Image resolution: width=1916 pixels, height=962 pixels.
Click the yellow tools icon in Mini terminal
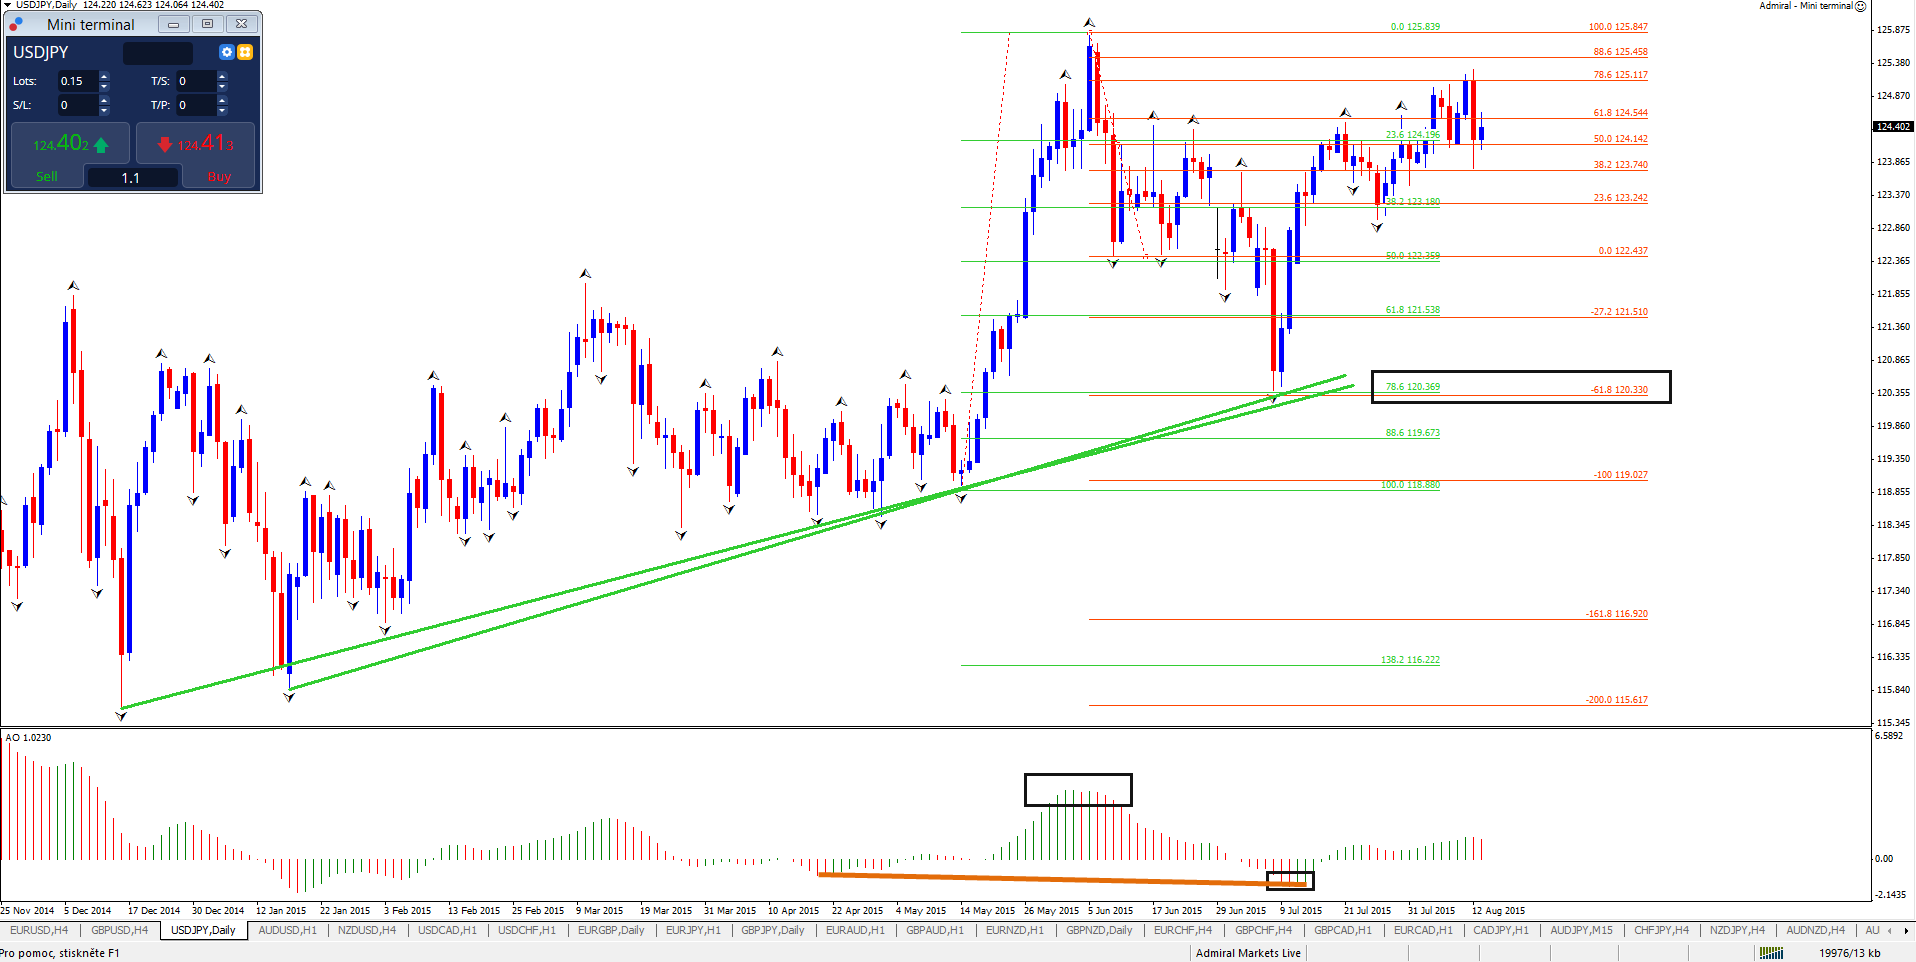pos(245,52)
